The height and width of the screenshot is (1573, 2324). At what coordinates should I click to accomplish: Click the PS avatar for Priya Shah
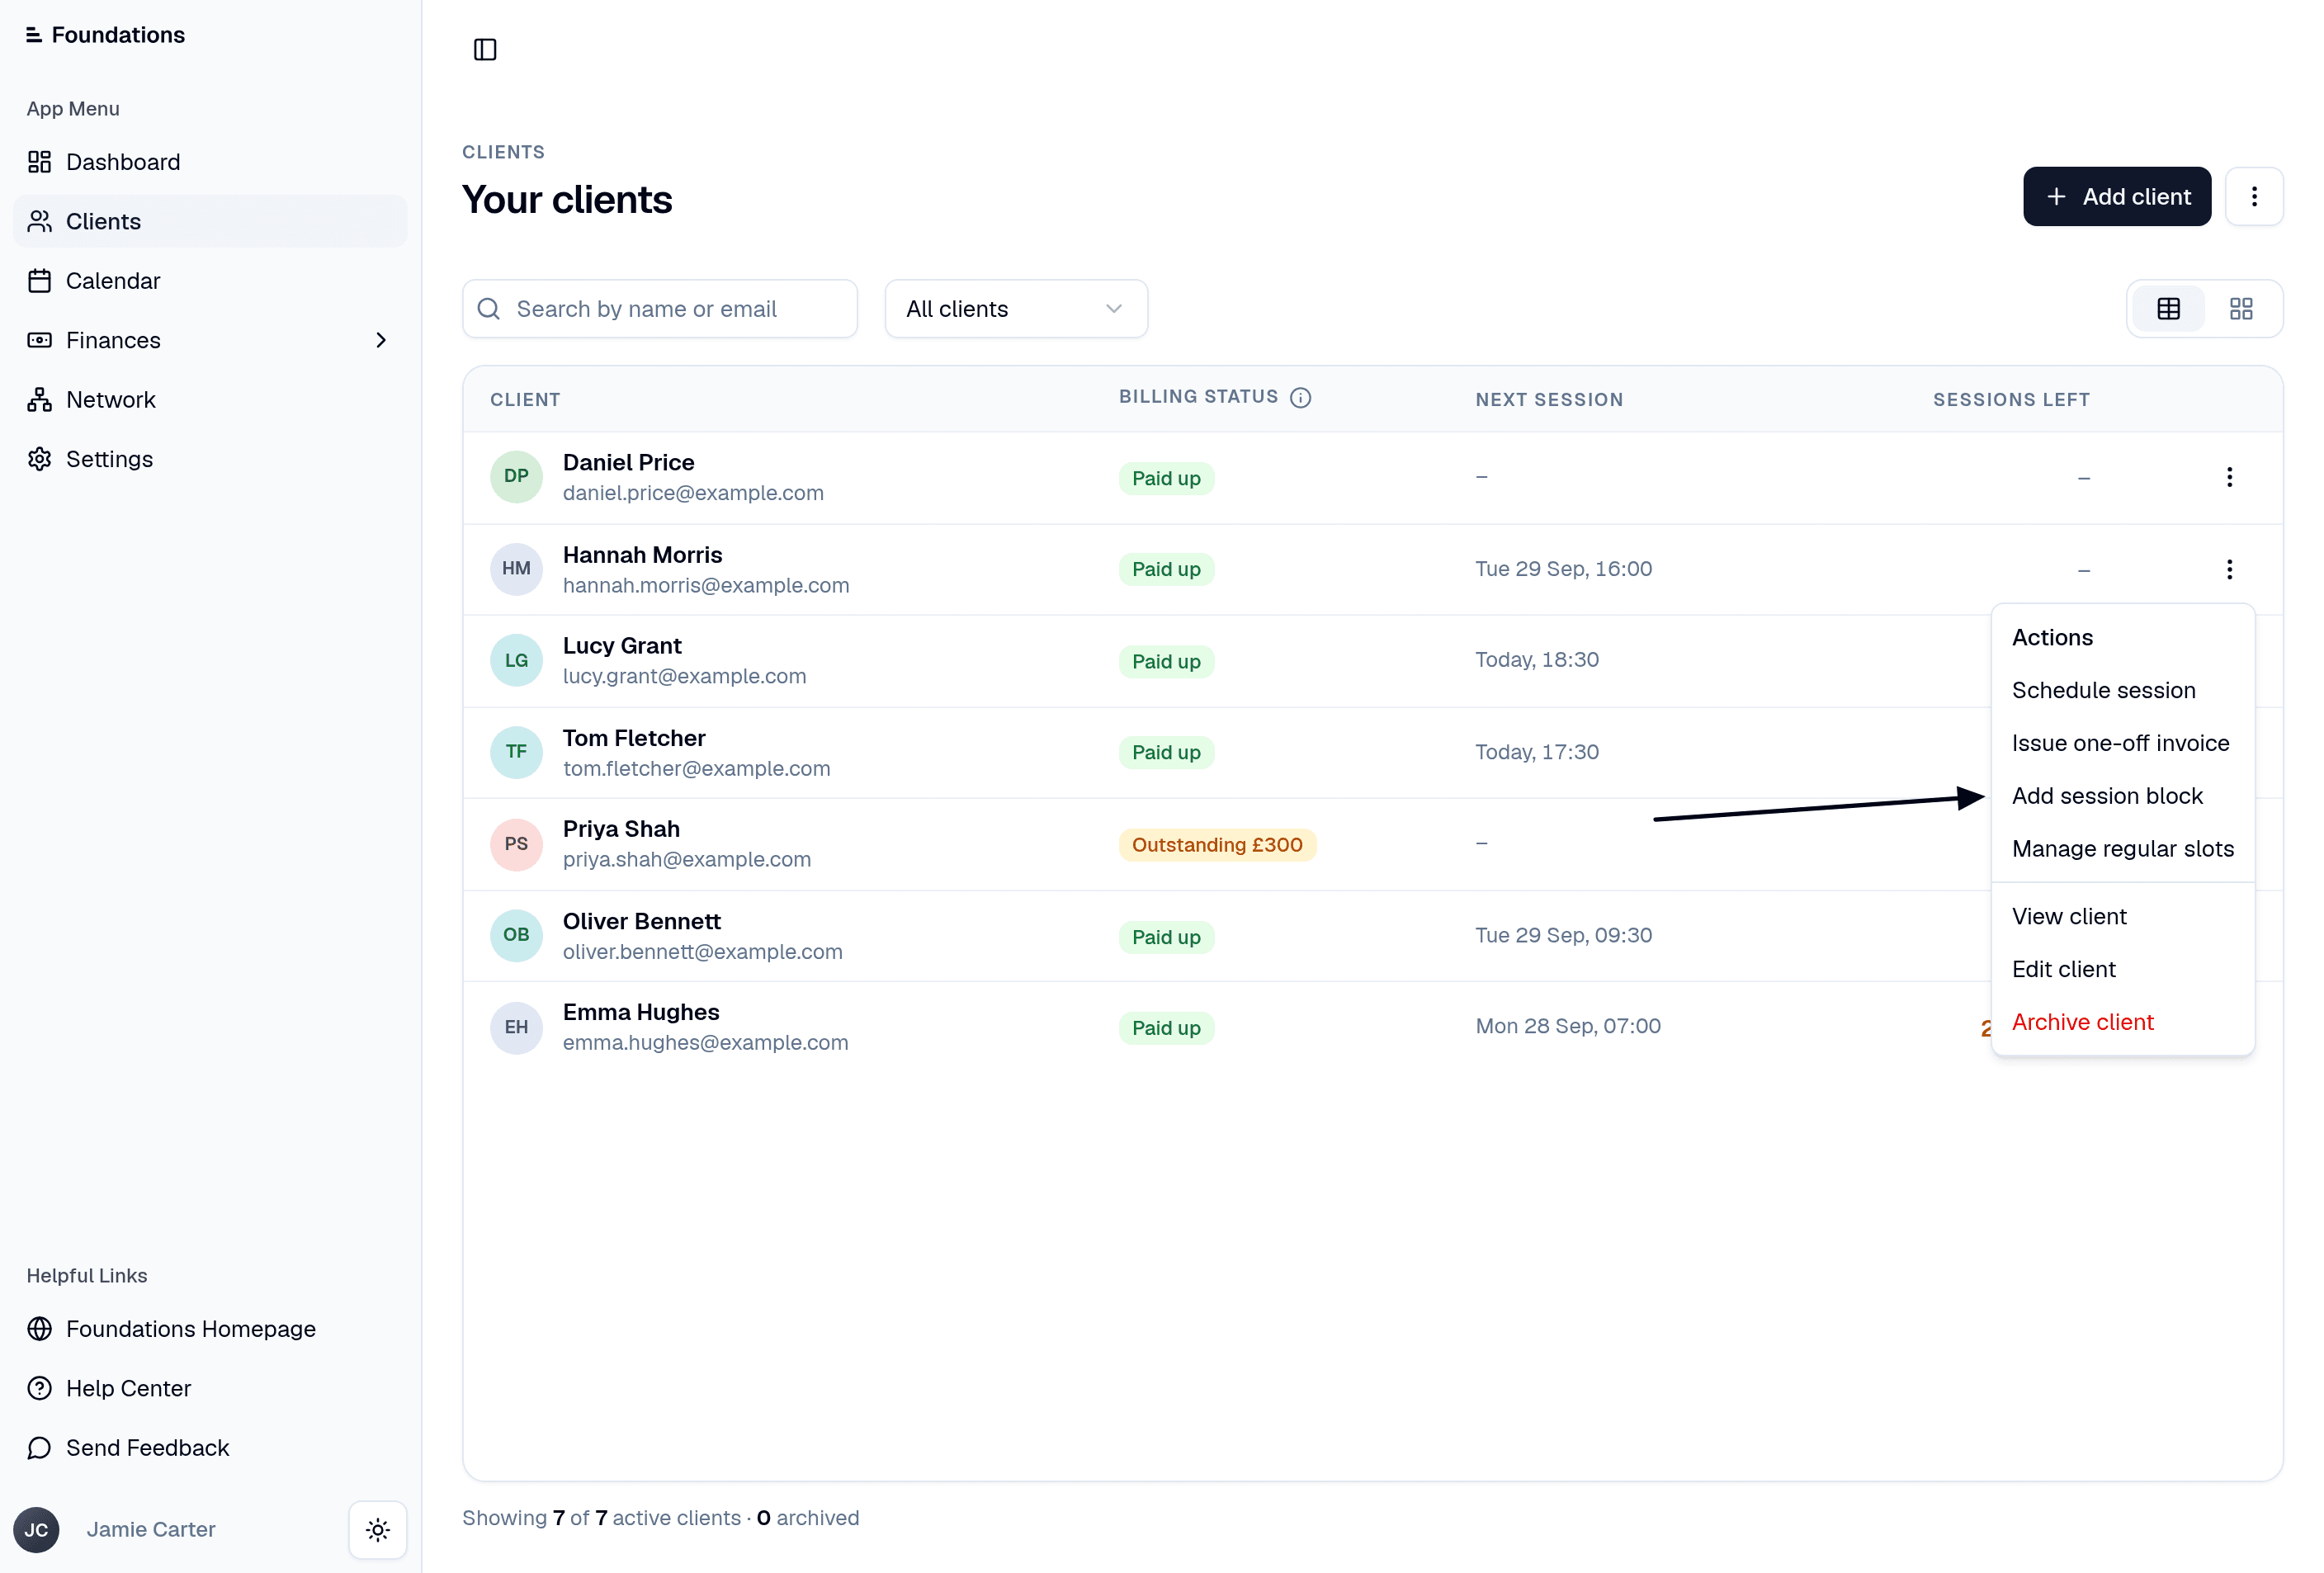click(x=516, y=844)
